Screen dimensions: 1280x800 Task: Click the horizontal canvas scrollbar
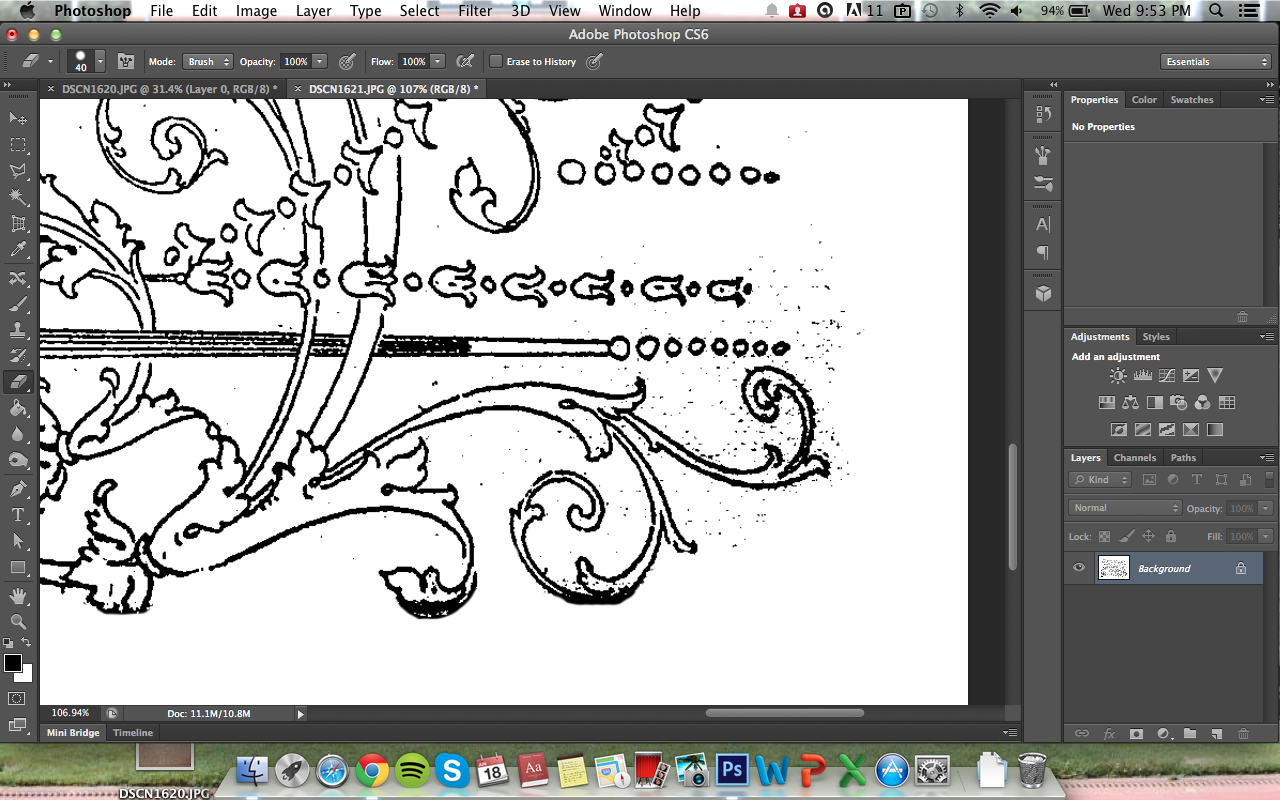pyautogui.click(x=785, y=713)
